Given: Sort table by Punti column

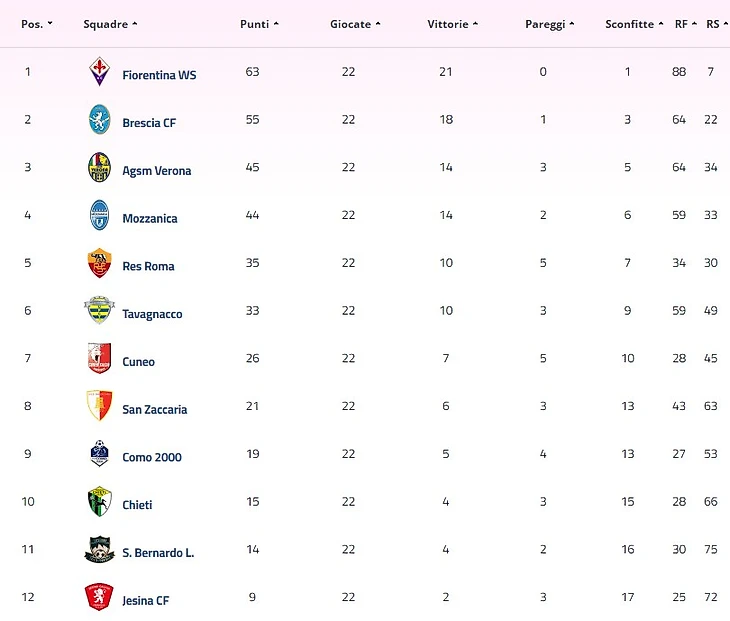Looking at the screenshot, I should point(259,24).
